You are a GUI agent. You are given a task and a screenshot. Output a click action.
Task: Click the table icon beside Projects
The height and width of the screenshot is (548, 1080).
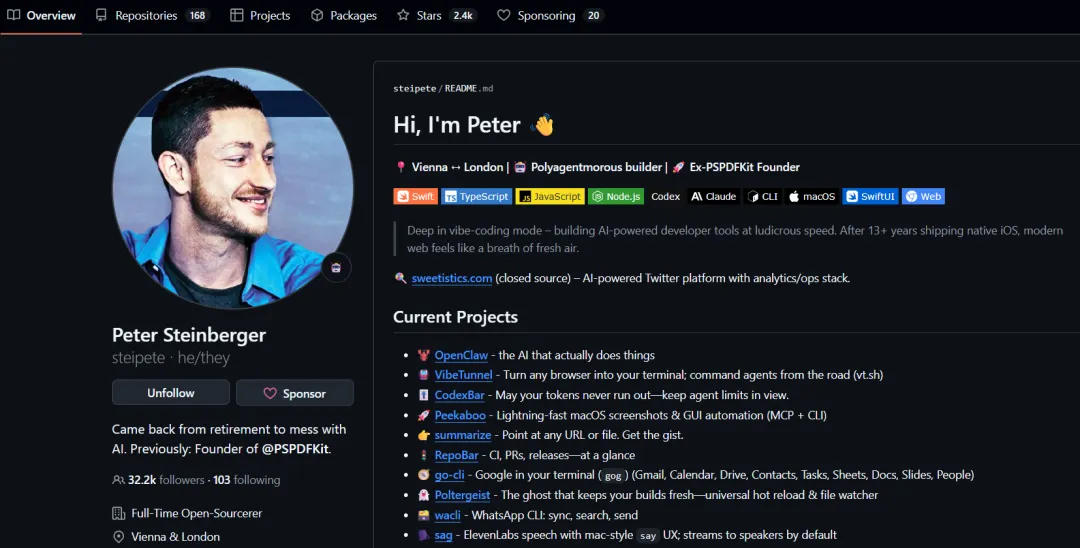click(x=236, y=15)
